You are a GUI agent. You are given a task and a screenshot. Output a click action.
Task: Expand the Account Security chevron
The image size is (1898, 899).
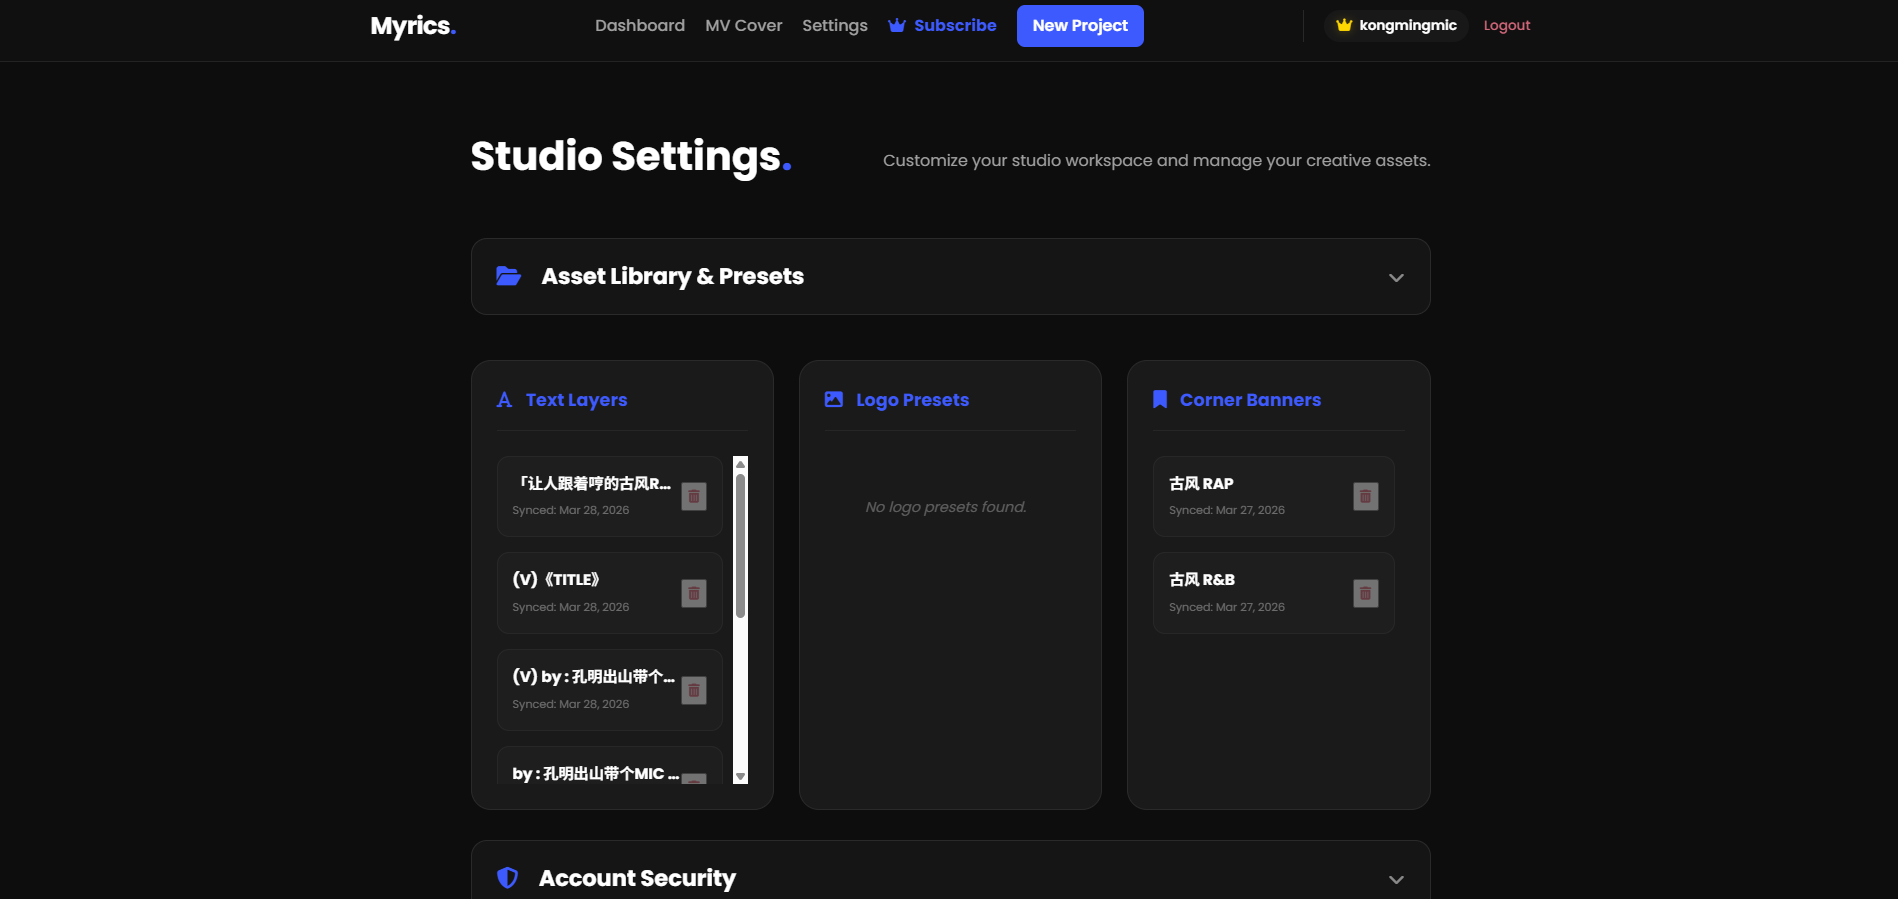1396,880
